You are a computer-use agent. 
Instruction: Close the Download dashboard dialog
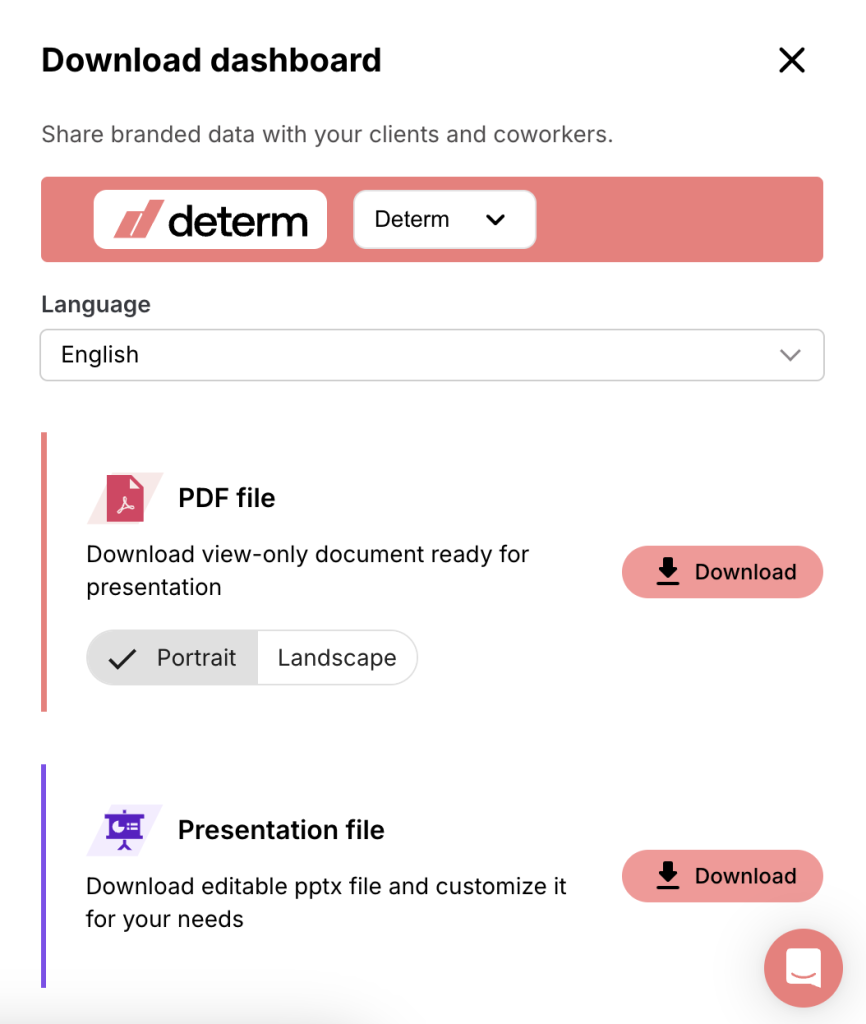[x=792, y=60]
